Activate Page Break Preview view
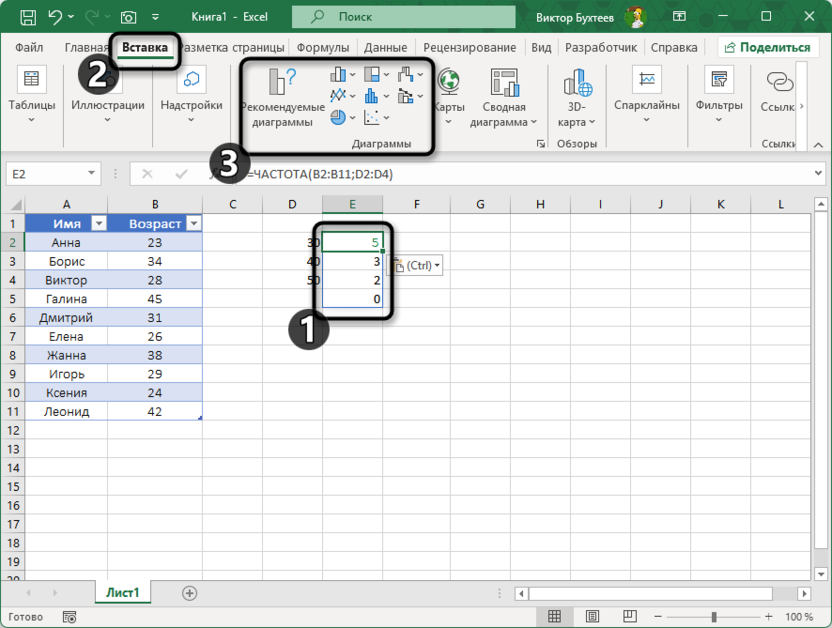 tap(630, 616)
